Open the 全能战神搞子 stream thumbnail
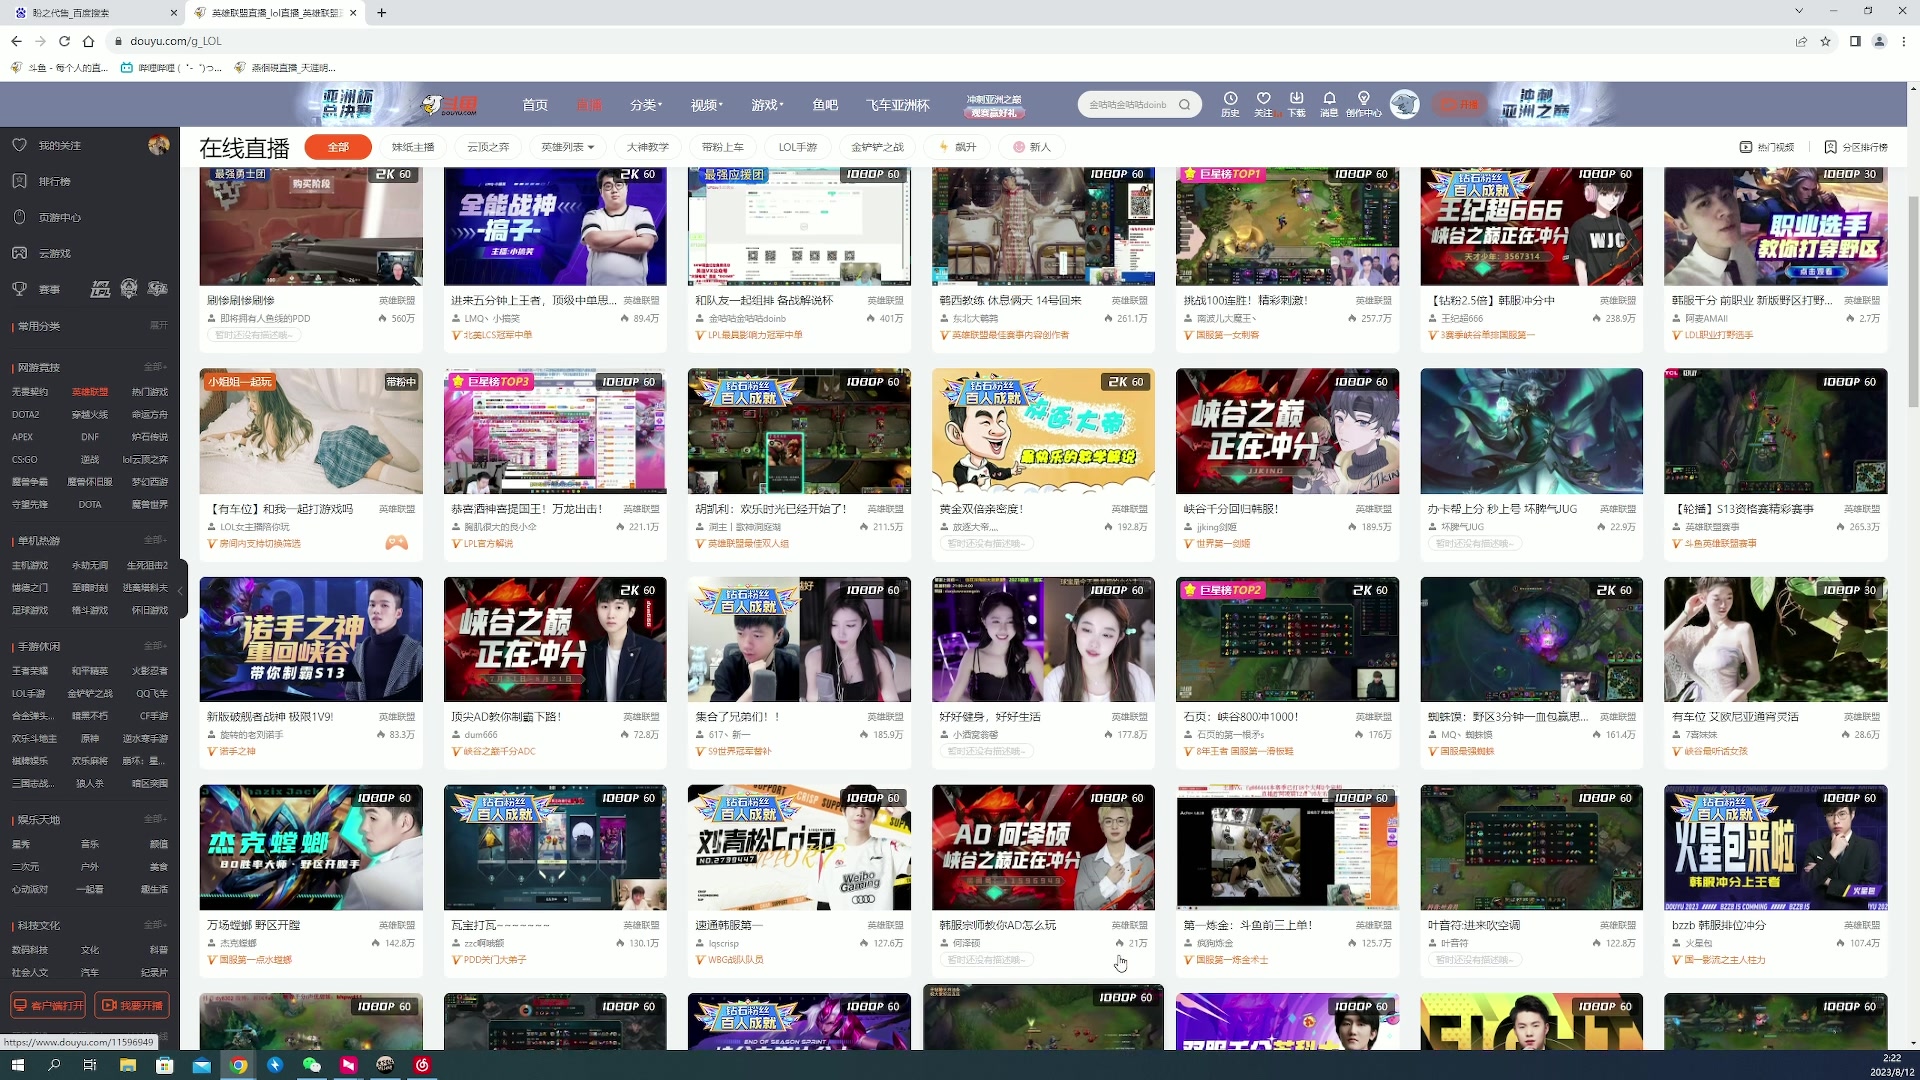1920x1080 pixels. 555,227
